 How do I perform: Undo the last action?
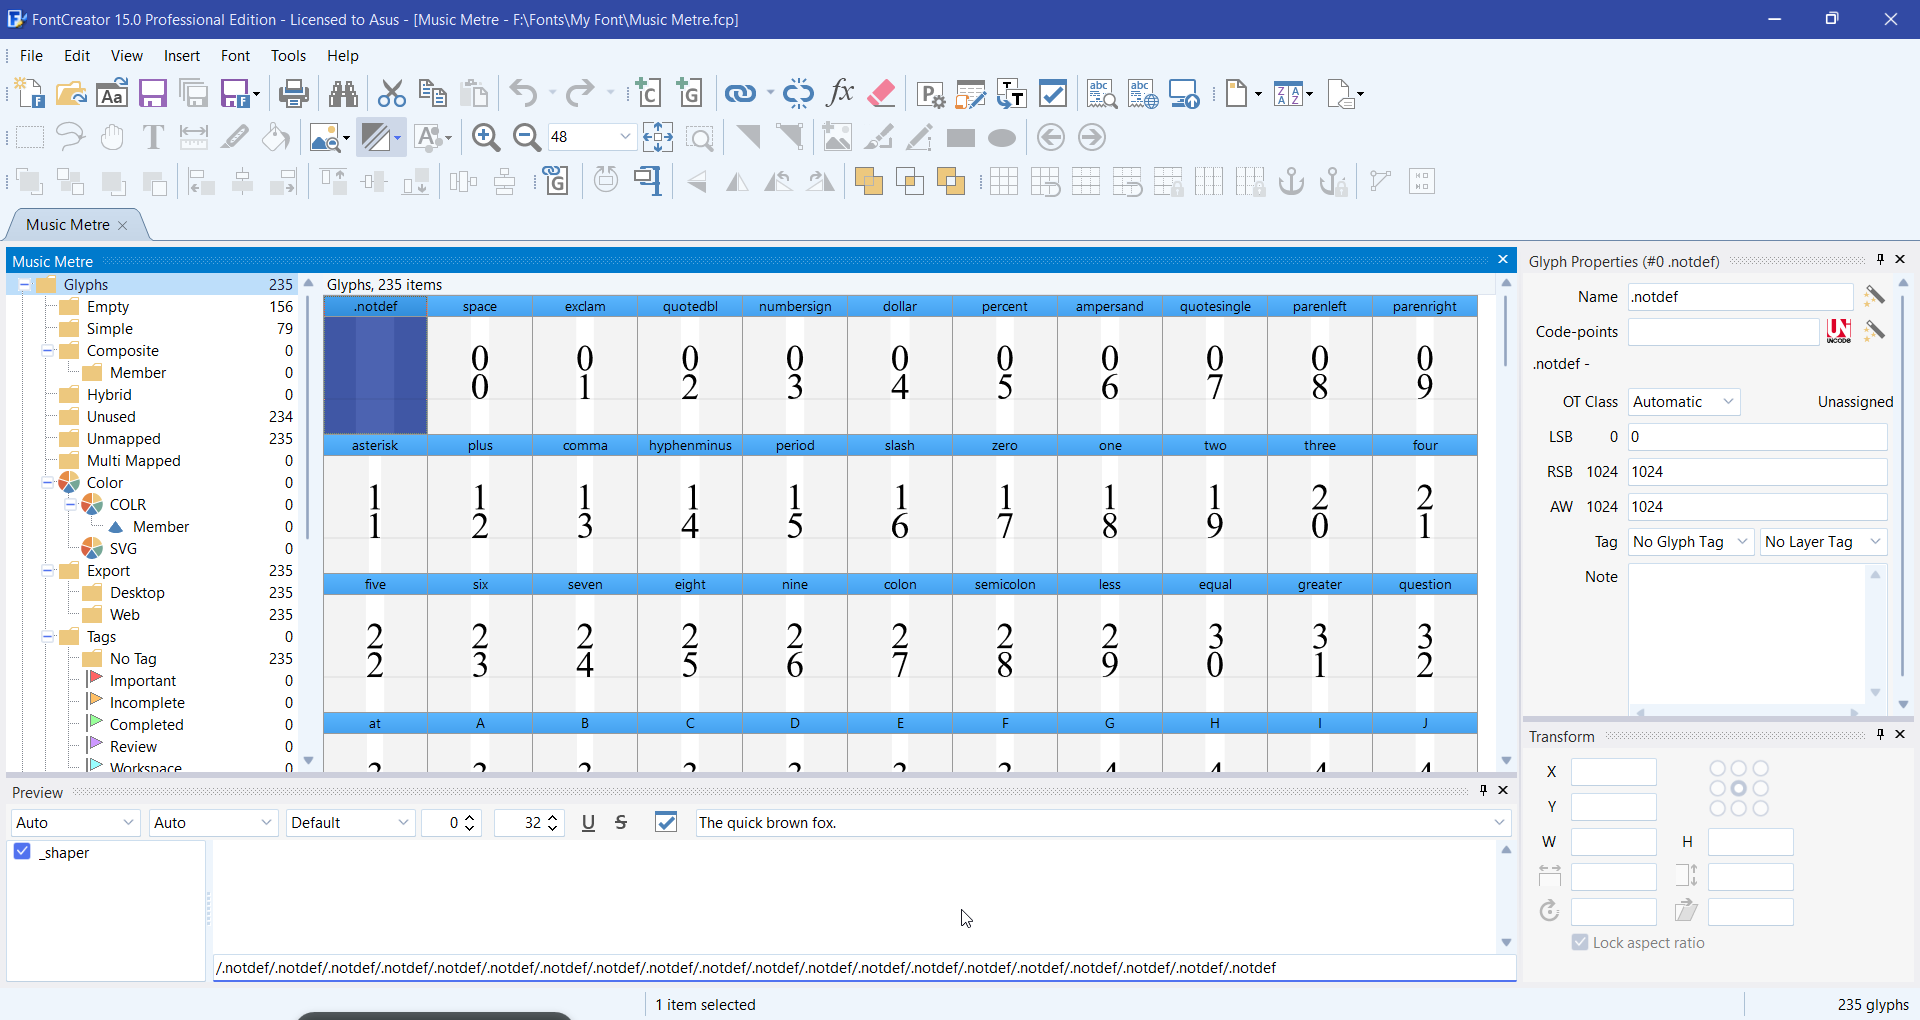click(523, 94)
